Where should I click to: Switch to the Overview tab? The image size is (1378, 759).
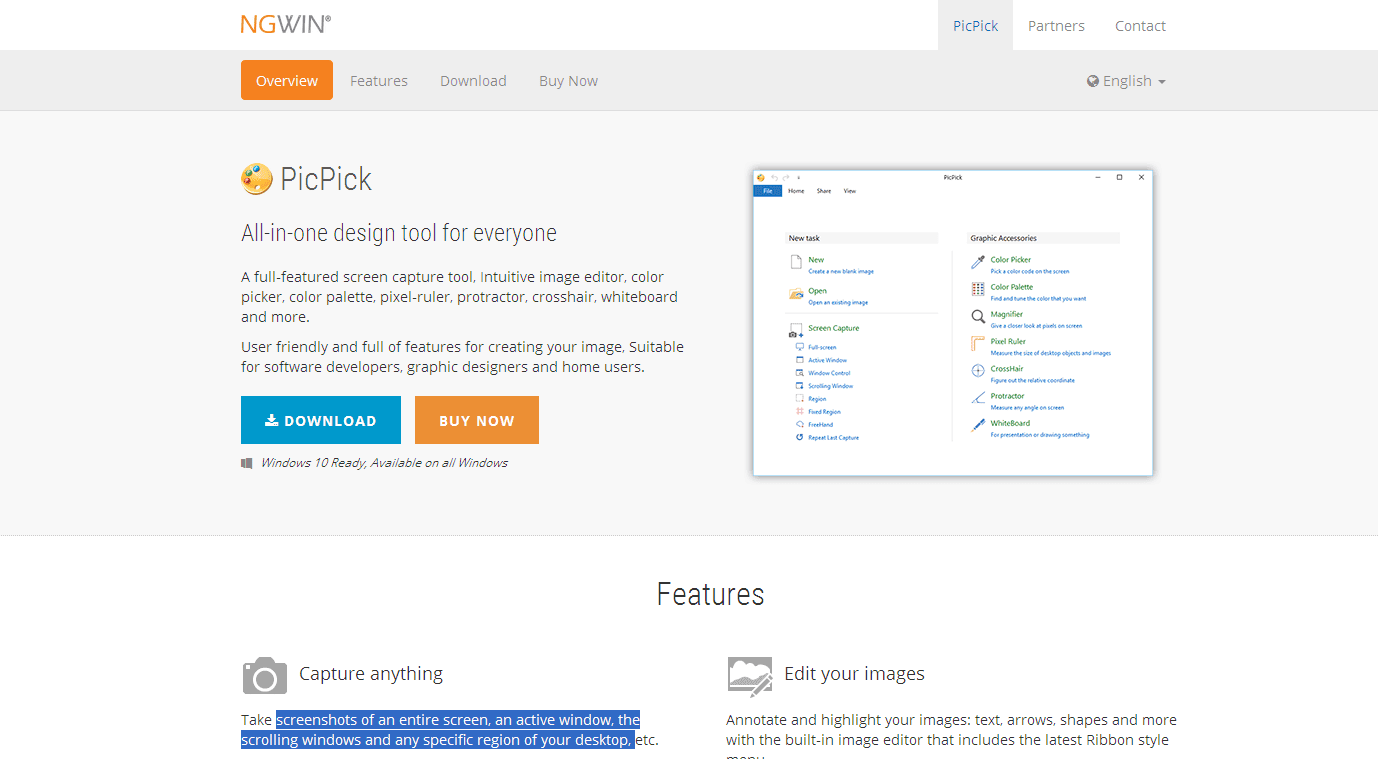(287, 80)
